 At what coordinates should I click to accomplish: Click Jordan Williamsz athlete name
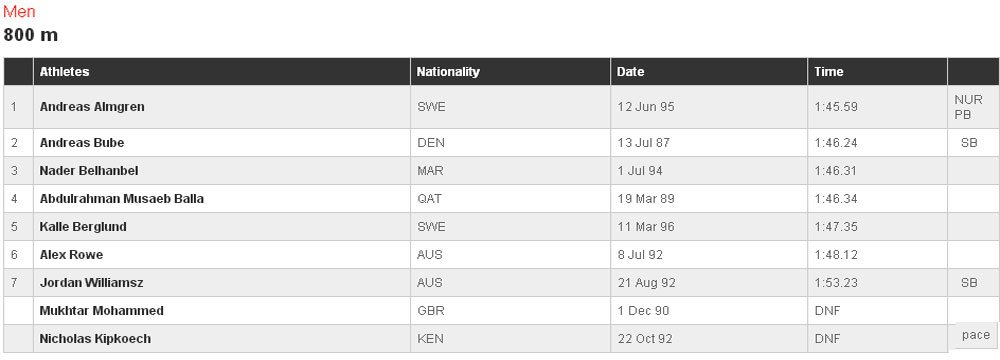pos(93,282)
